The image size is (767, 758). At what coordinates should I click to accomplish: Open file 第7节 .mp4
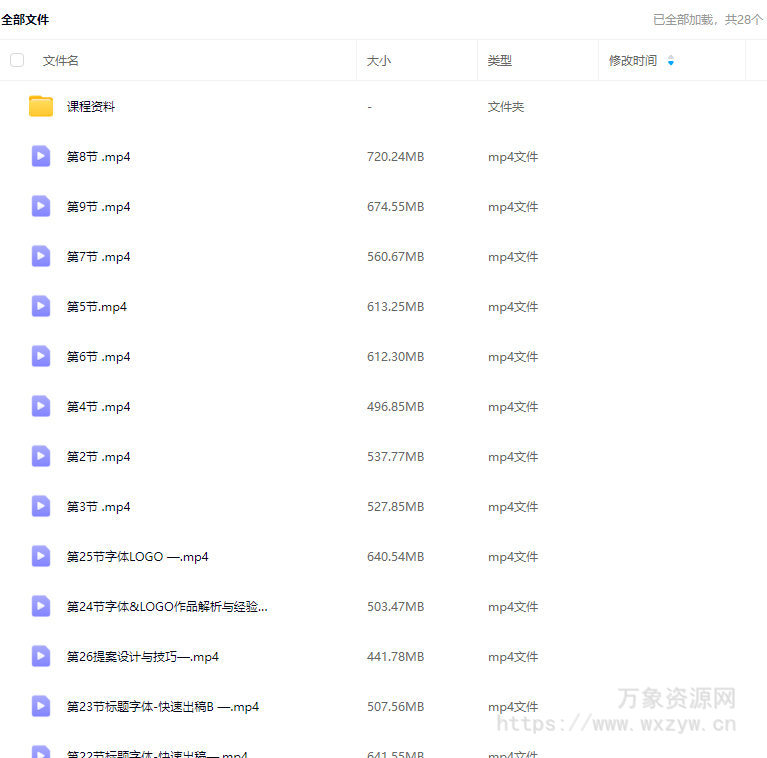pos(98,257)
